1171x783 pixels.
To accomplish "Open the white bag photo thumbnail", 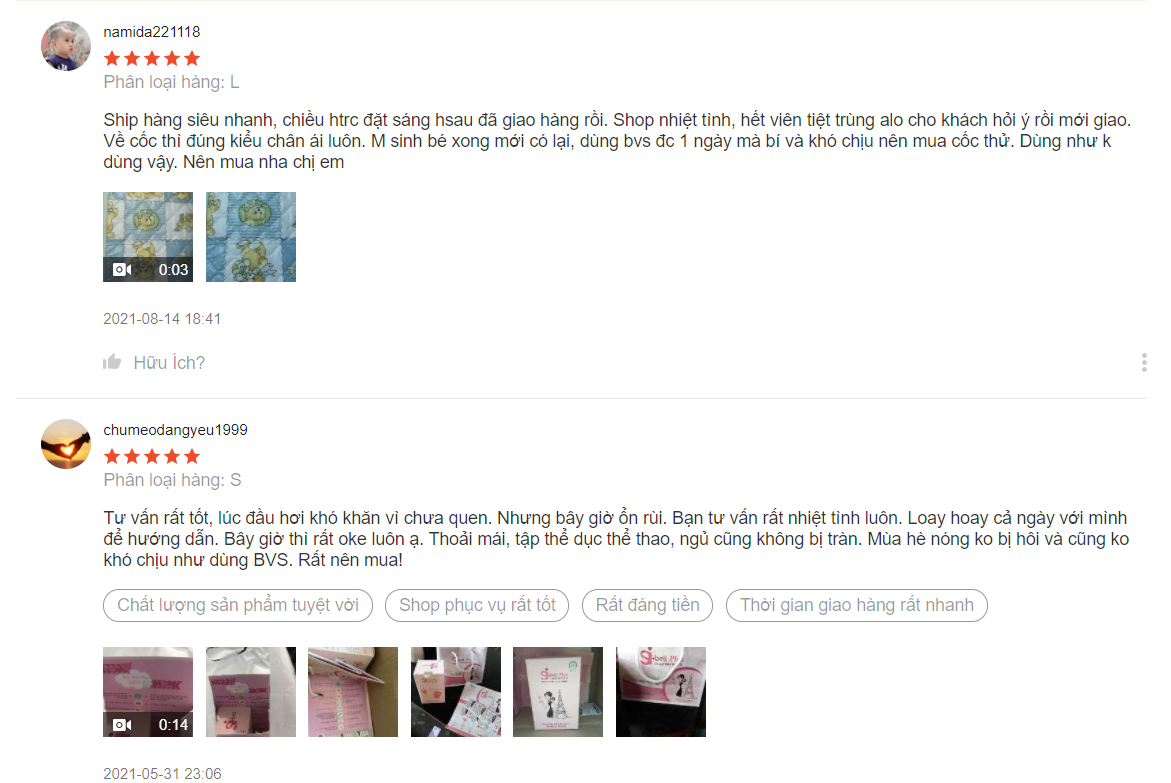I will (251, 692).
